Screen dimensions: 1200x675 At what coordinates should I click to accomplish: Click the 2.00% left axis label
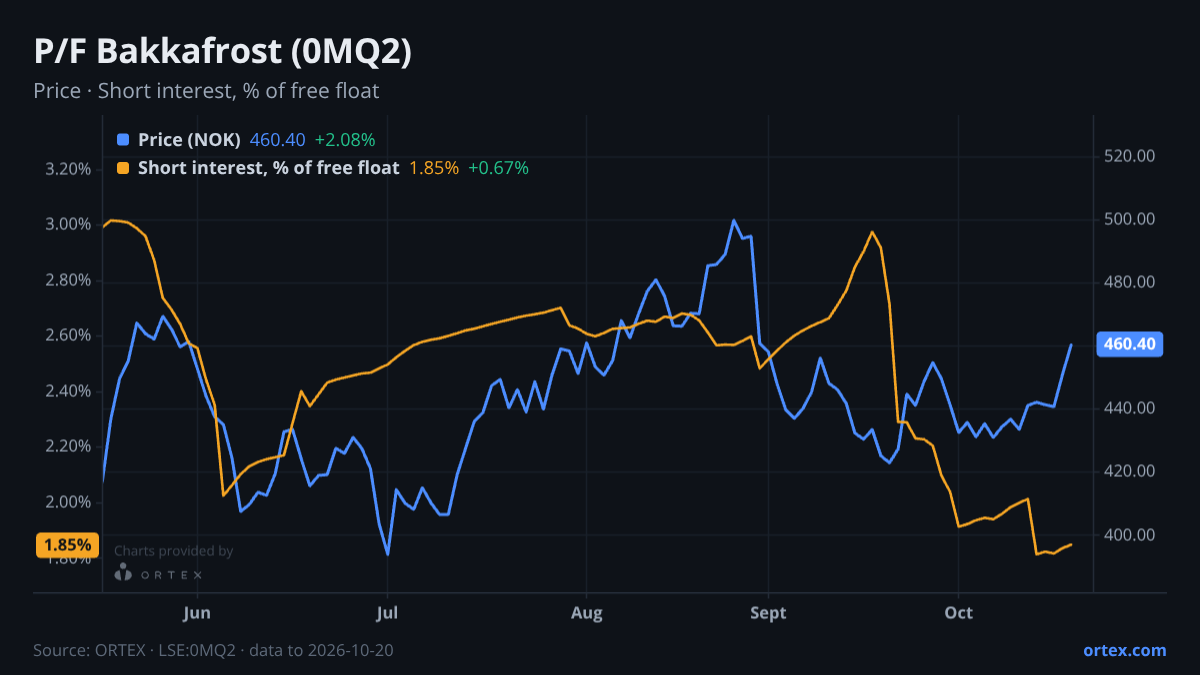pos(68,502)
